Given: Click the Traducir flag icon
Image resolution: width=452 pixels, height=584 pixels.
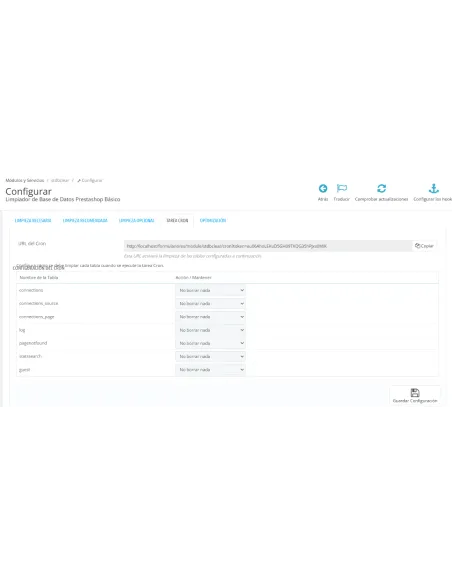Looking at the screenshot, I should pyautogui.click(x=342, y=188).
